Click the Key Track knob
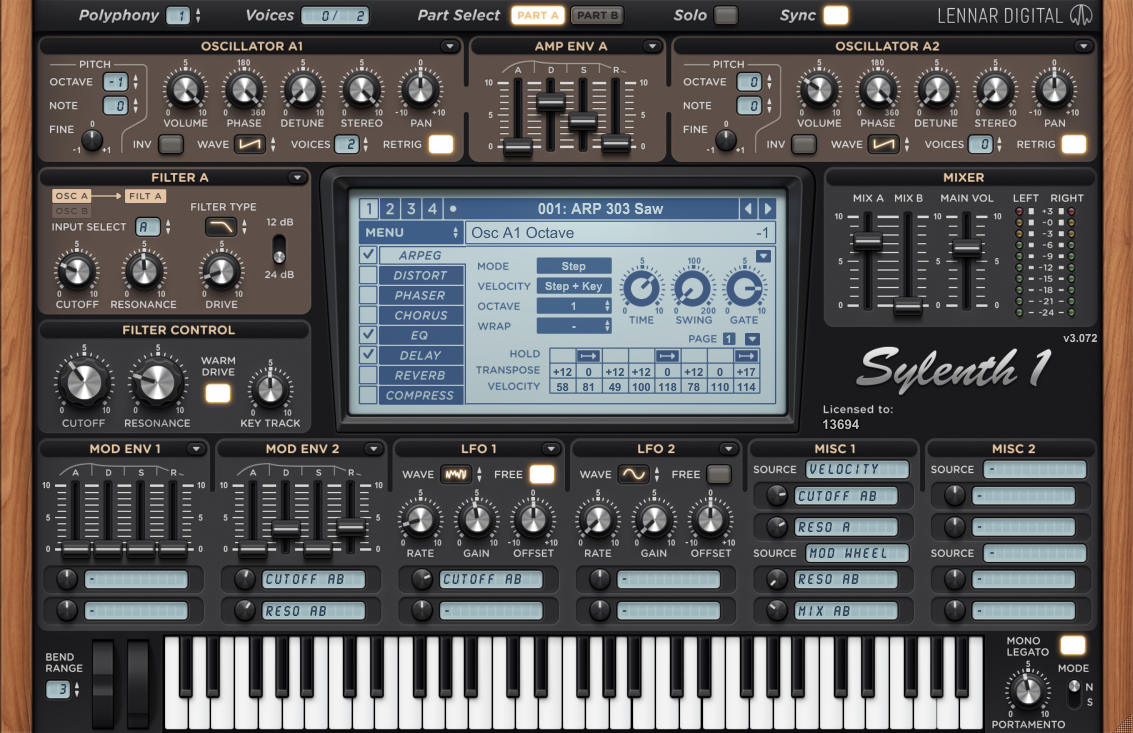This screenshot has height=733, width=1133. pyautogui.click(x=270, y=390)
